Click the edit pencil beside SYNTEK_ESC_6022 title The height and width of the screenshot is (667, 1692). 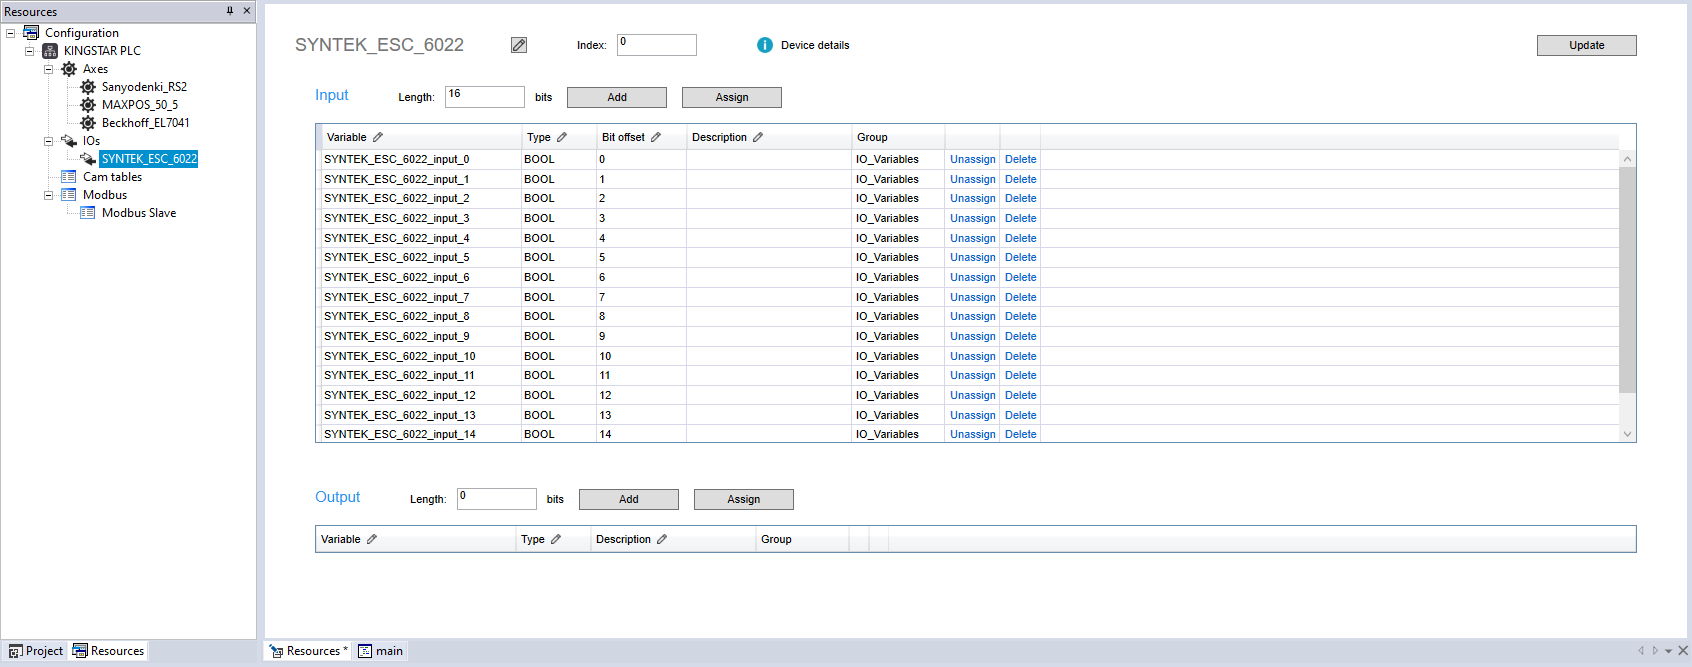(x=519, y=45)
